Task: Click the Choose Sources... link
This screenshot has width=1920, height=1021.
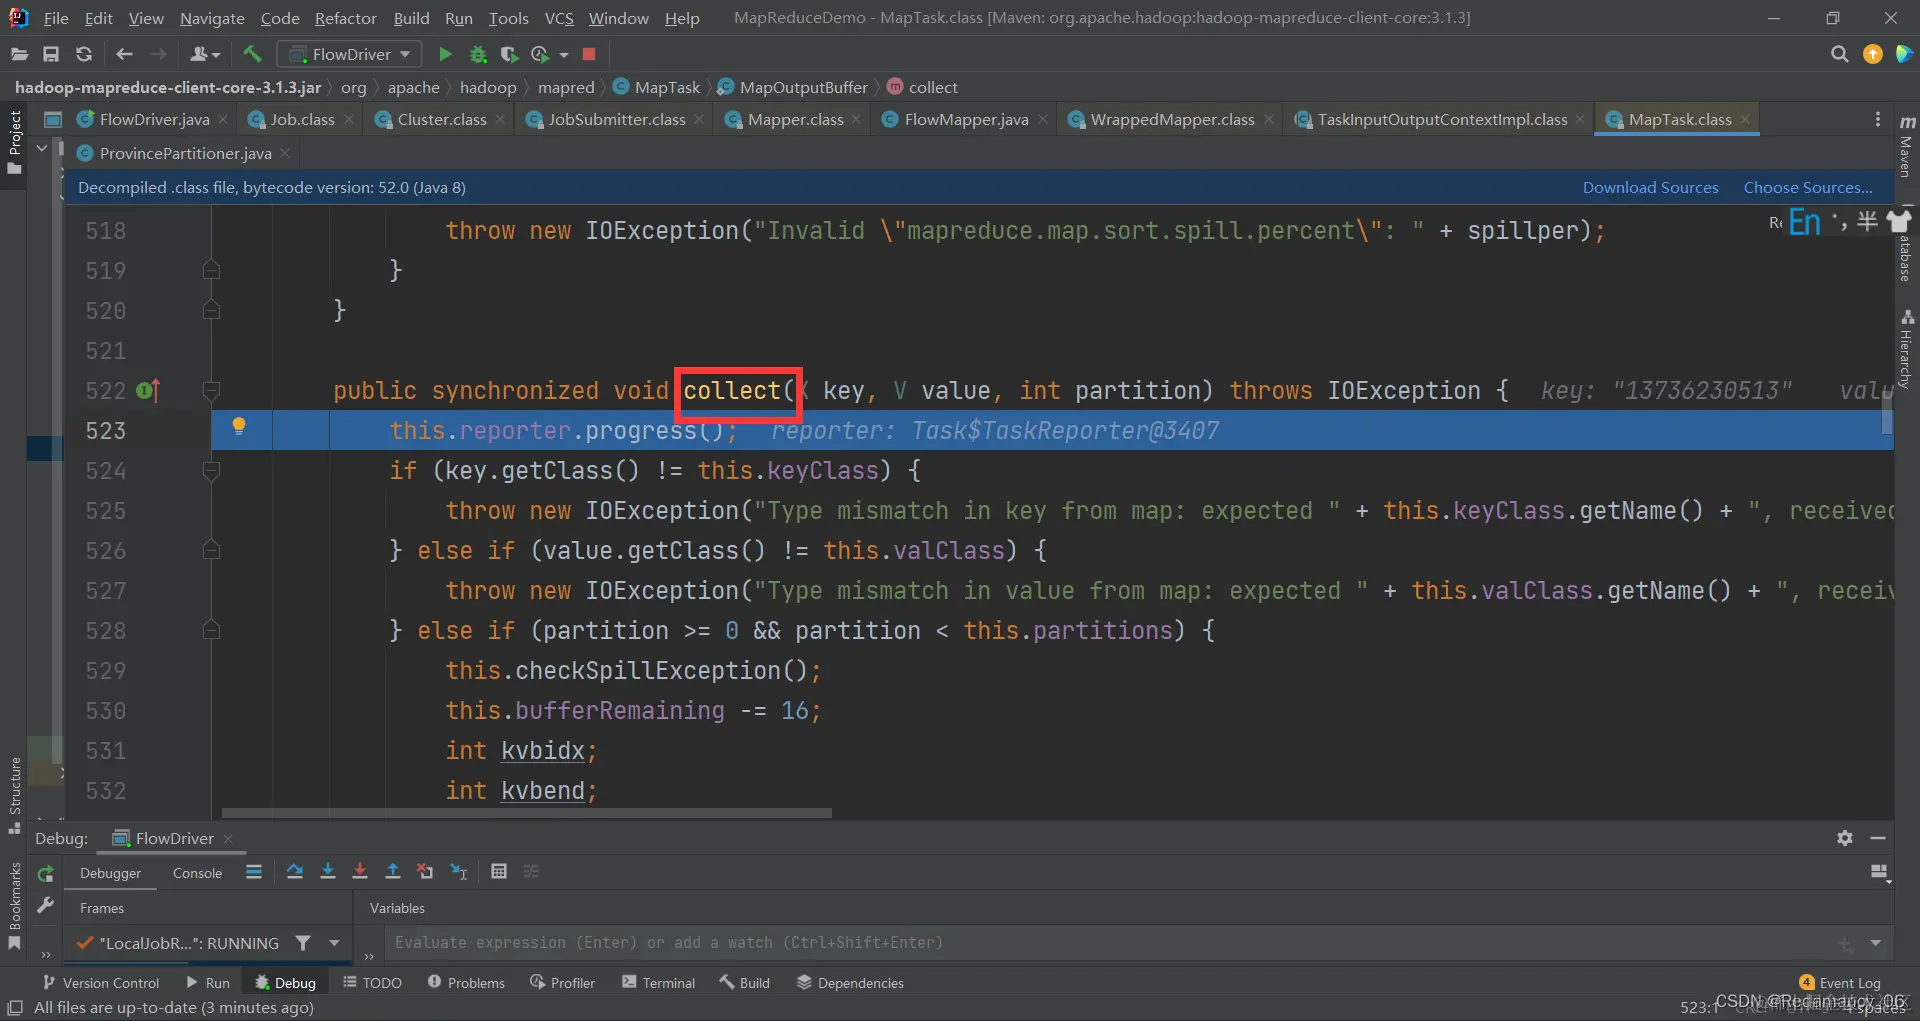Action: click(x=1808, y=187)
